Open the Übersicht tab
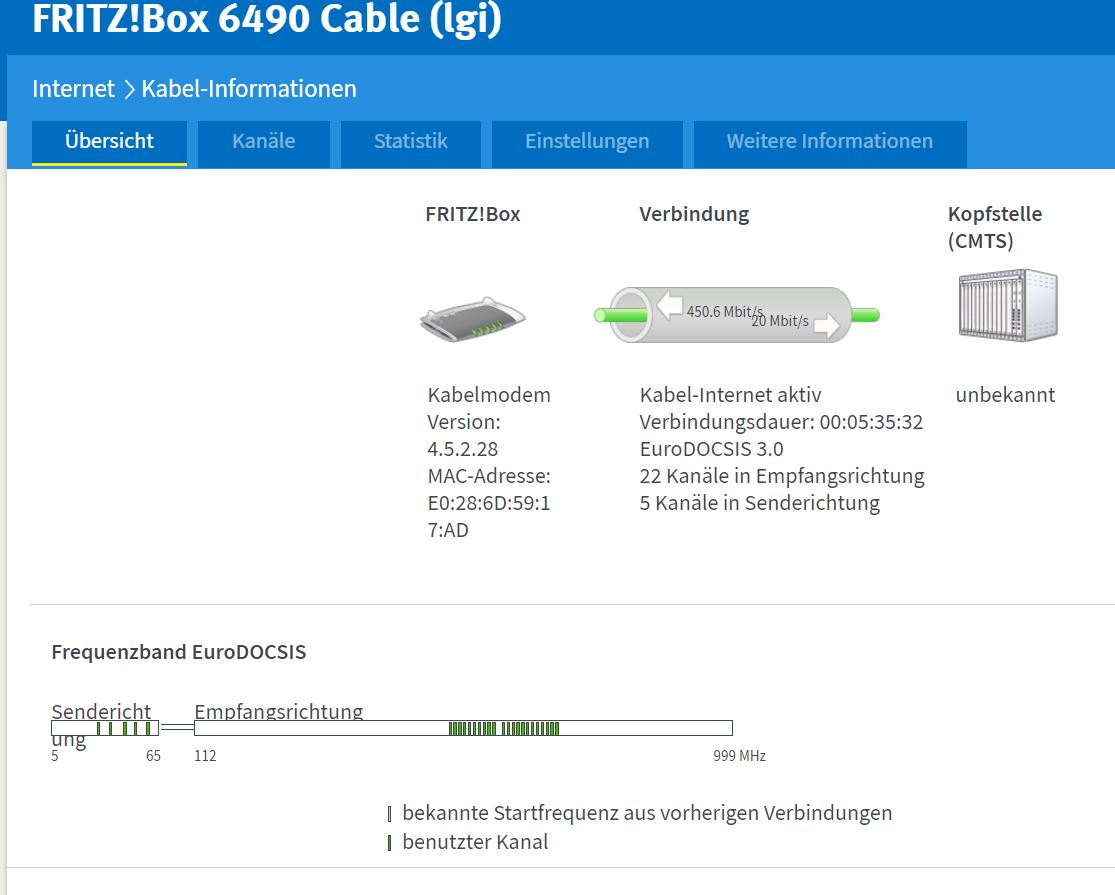The width and height of the screenshot is (1115, 895). point(110,142)
